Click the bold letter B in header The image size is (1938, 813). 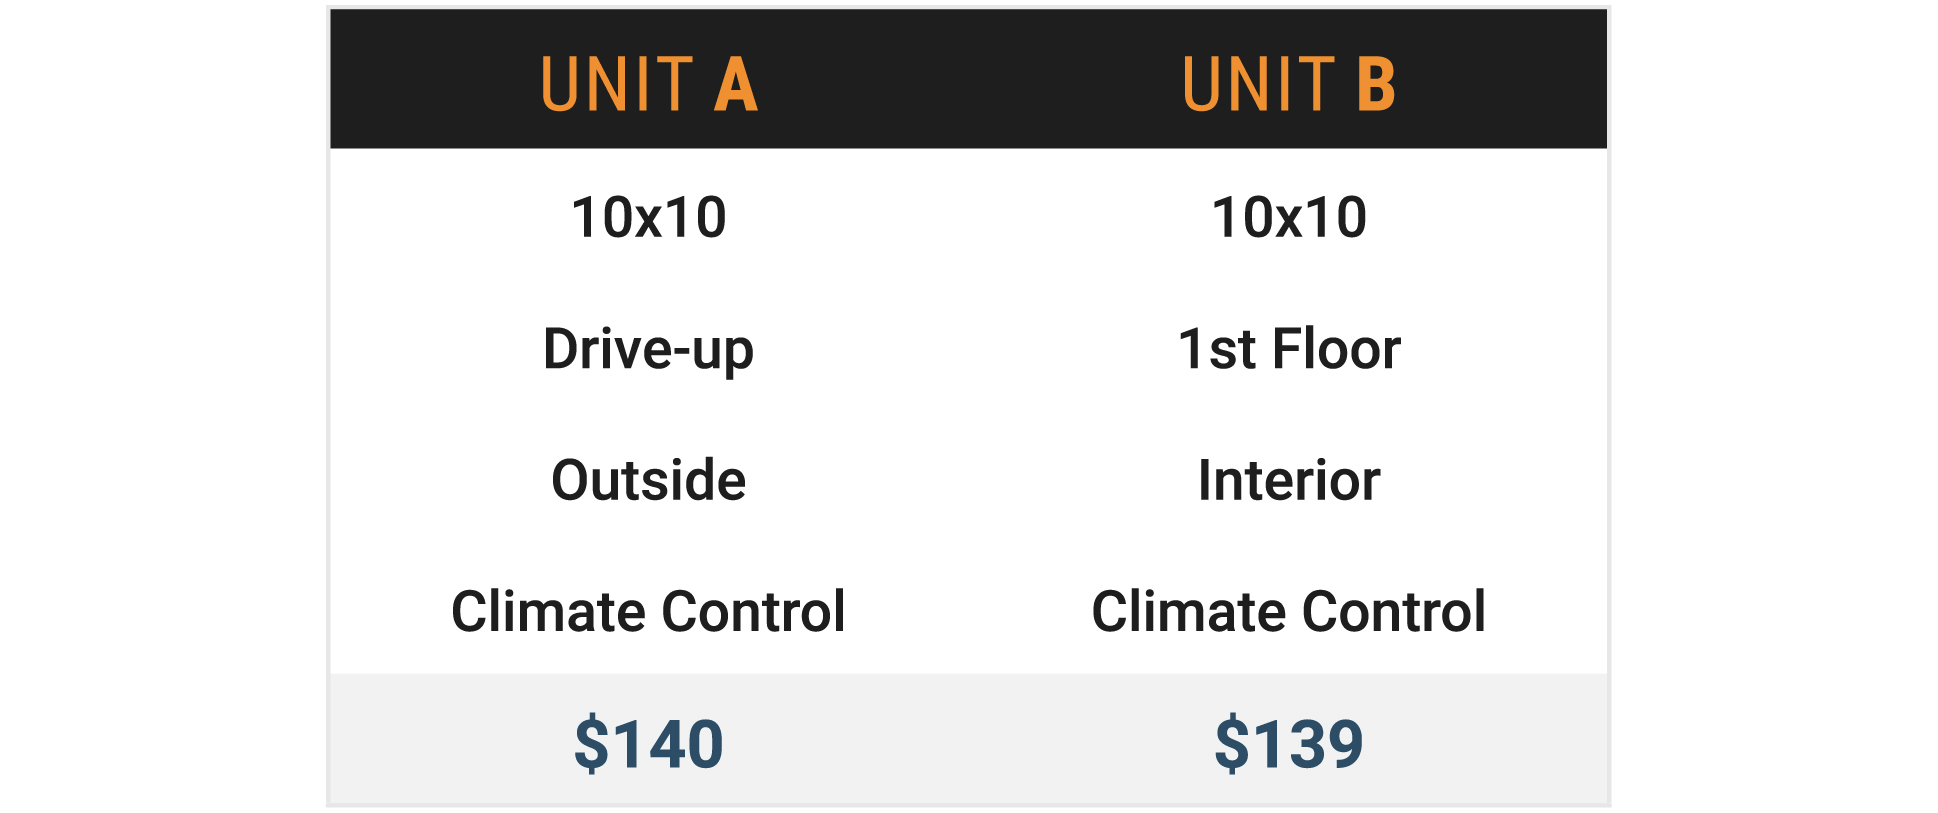[1376, 84]
